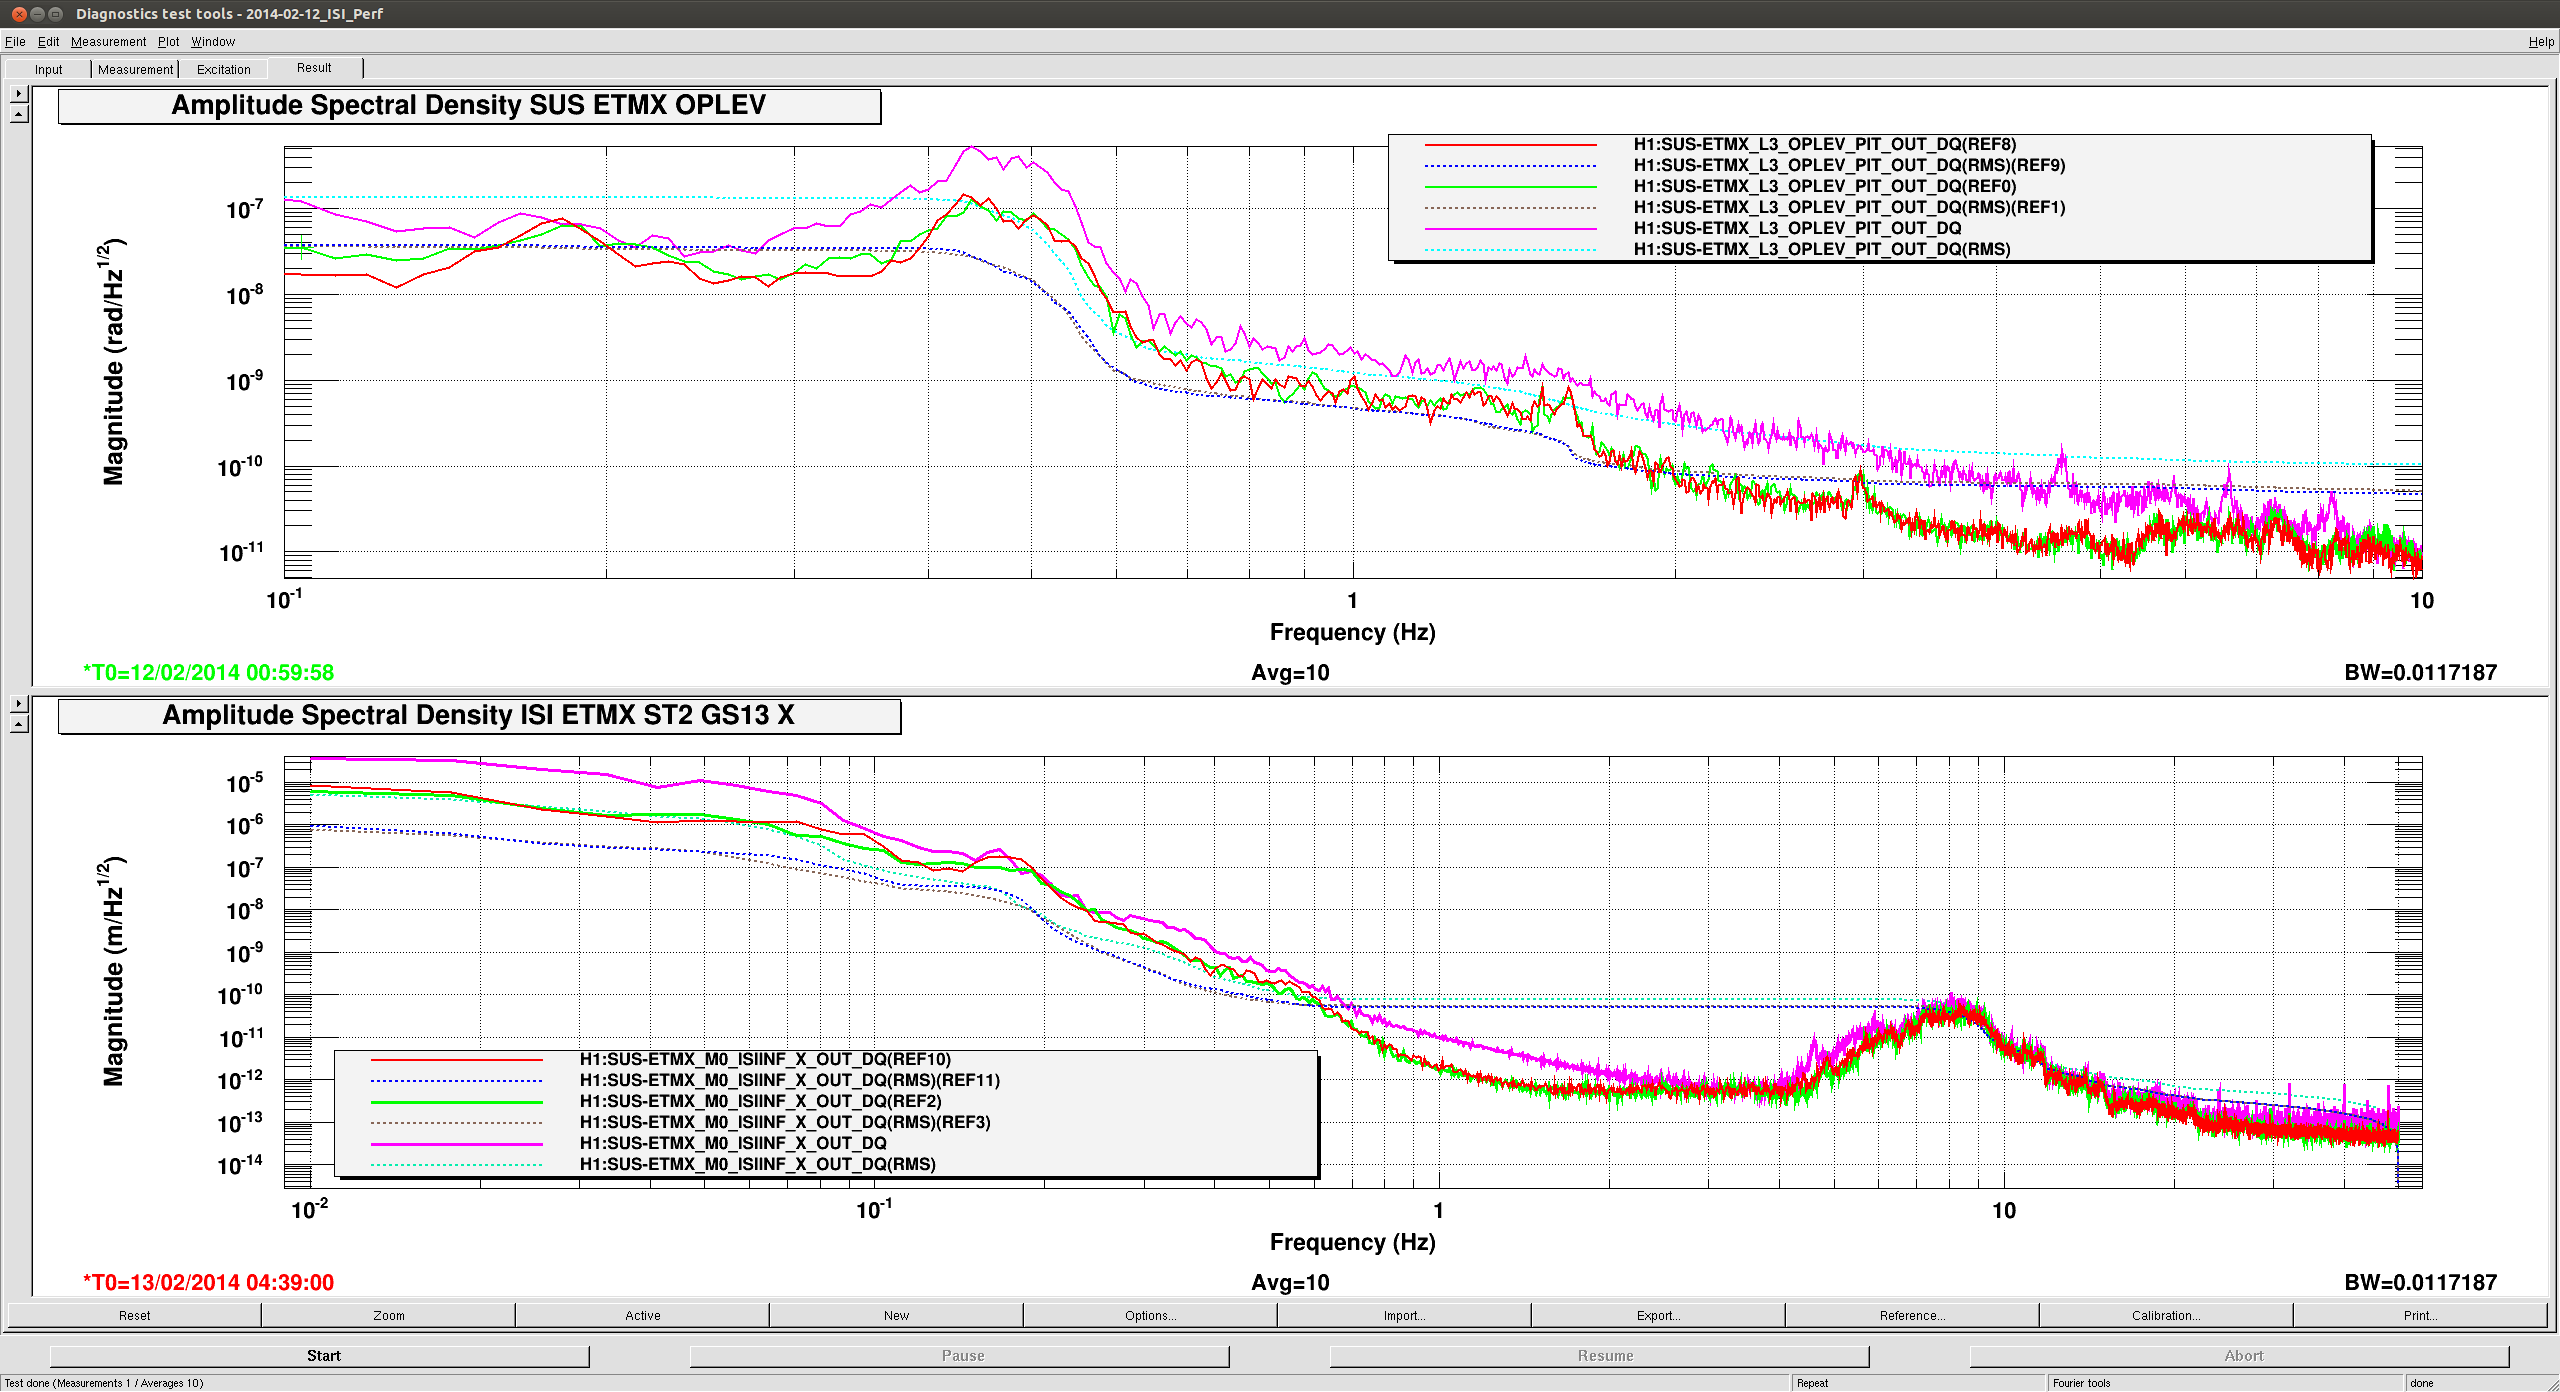Screen dimensions: 2560x1392
Task: Click the Print... button
Action: tap(2420, 1315)
